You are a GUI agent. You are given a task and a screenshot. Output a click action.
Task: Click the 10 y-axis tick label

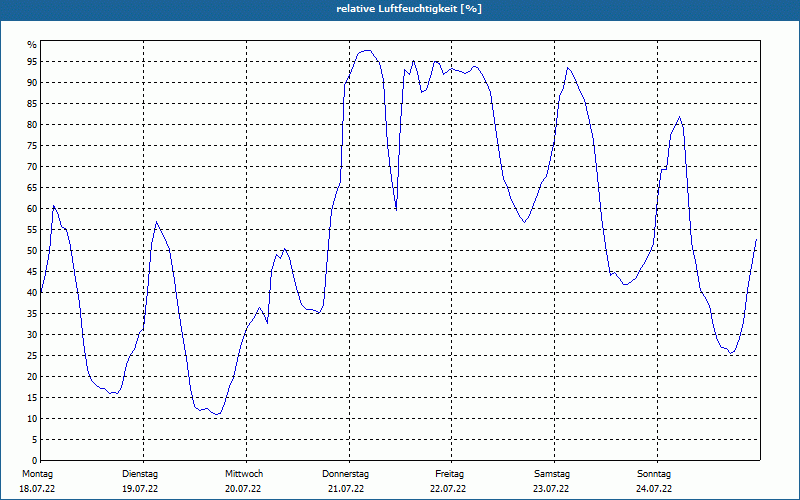[32, 419]
